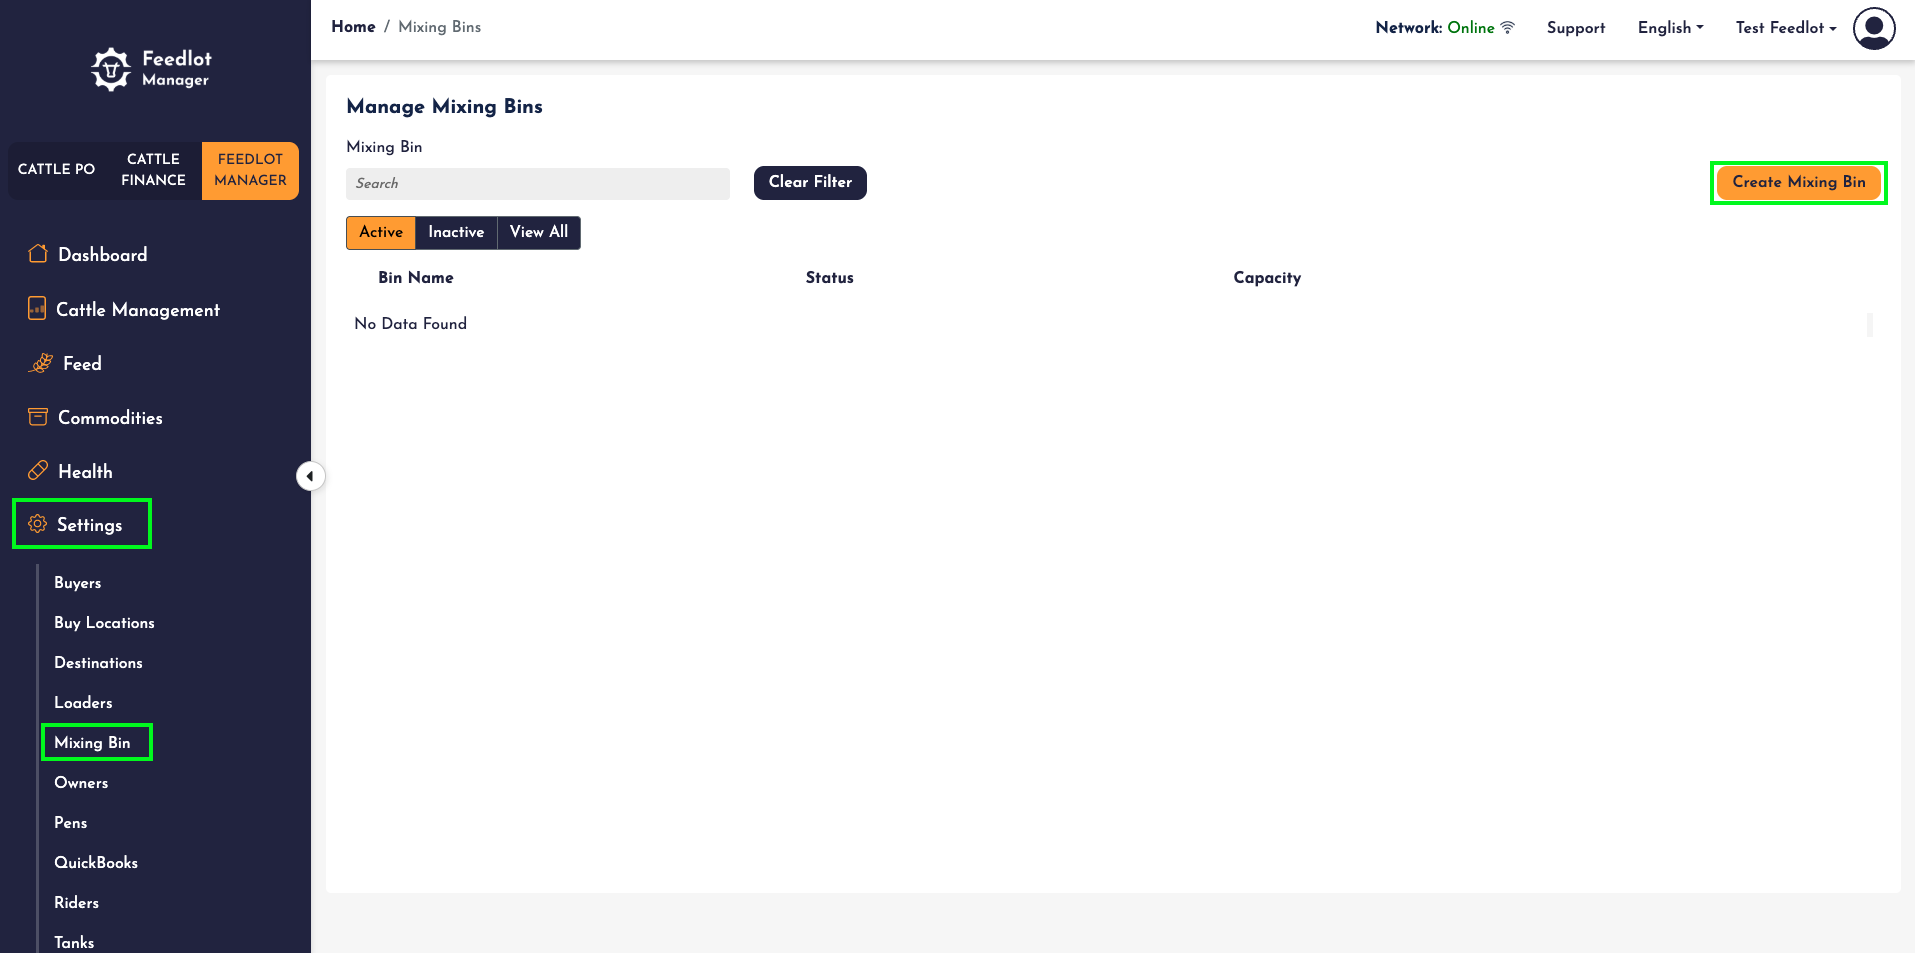The image size is (1915, 953).
Task: Open Pens settings page
Action: pos(71,823)
